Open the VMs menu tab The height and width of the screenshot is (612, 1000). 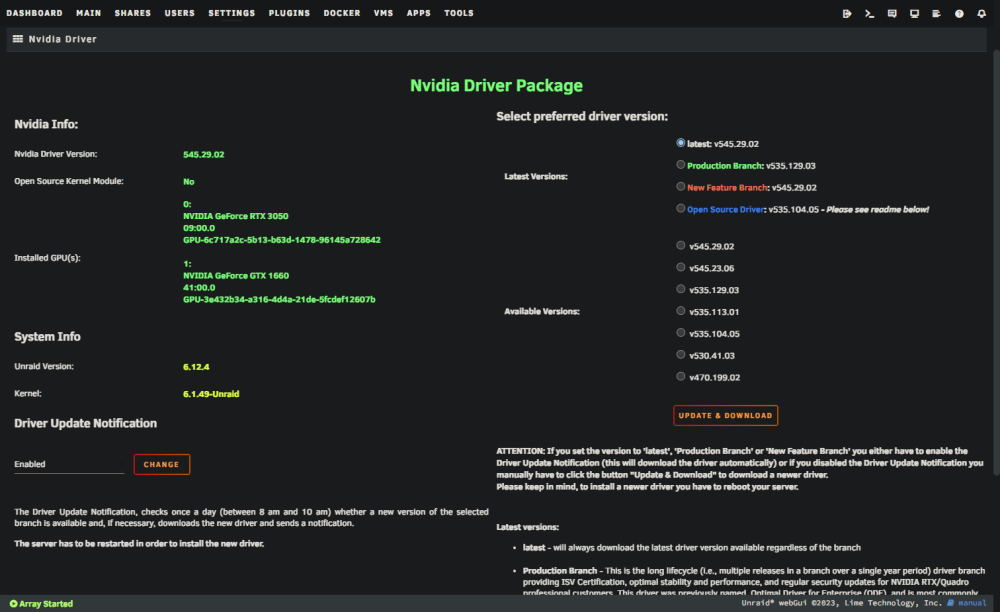pyautogui.click(x=383, y=13)
